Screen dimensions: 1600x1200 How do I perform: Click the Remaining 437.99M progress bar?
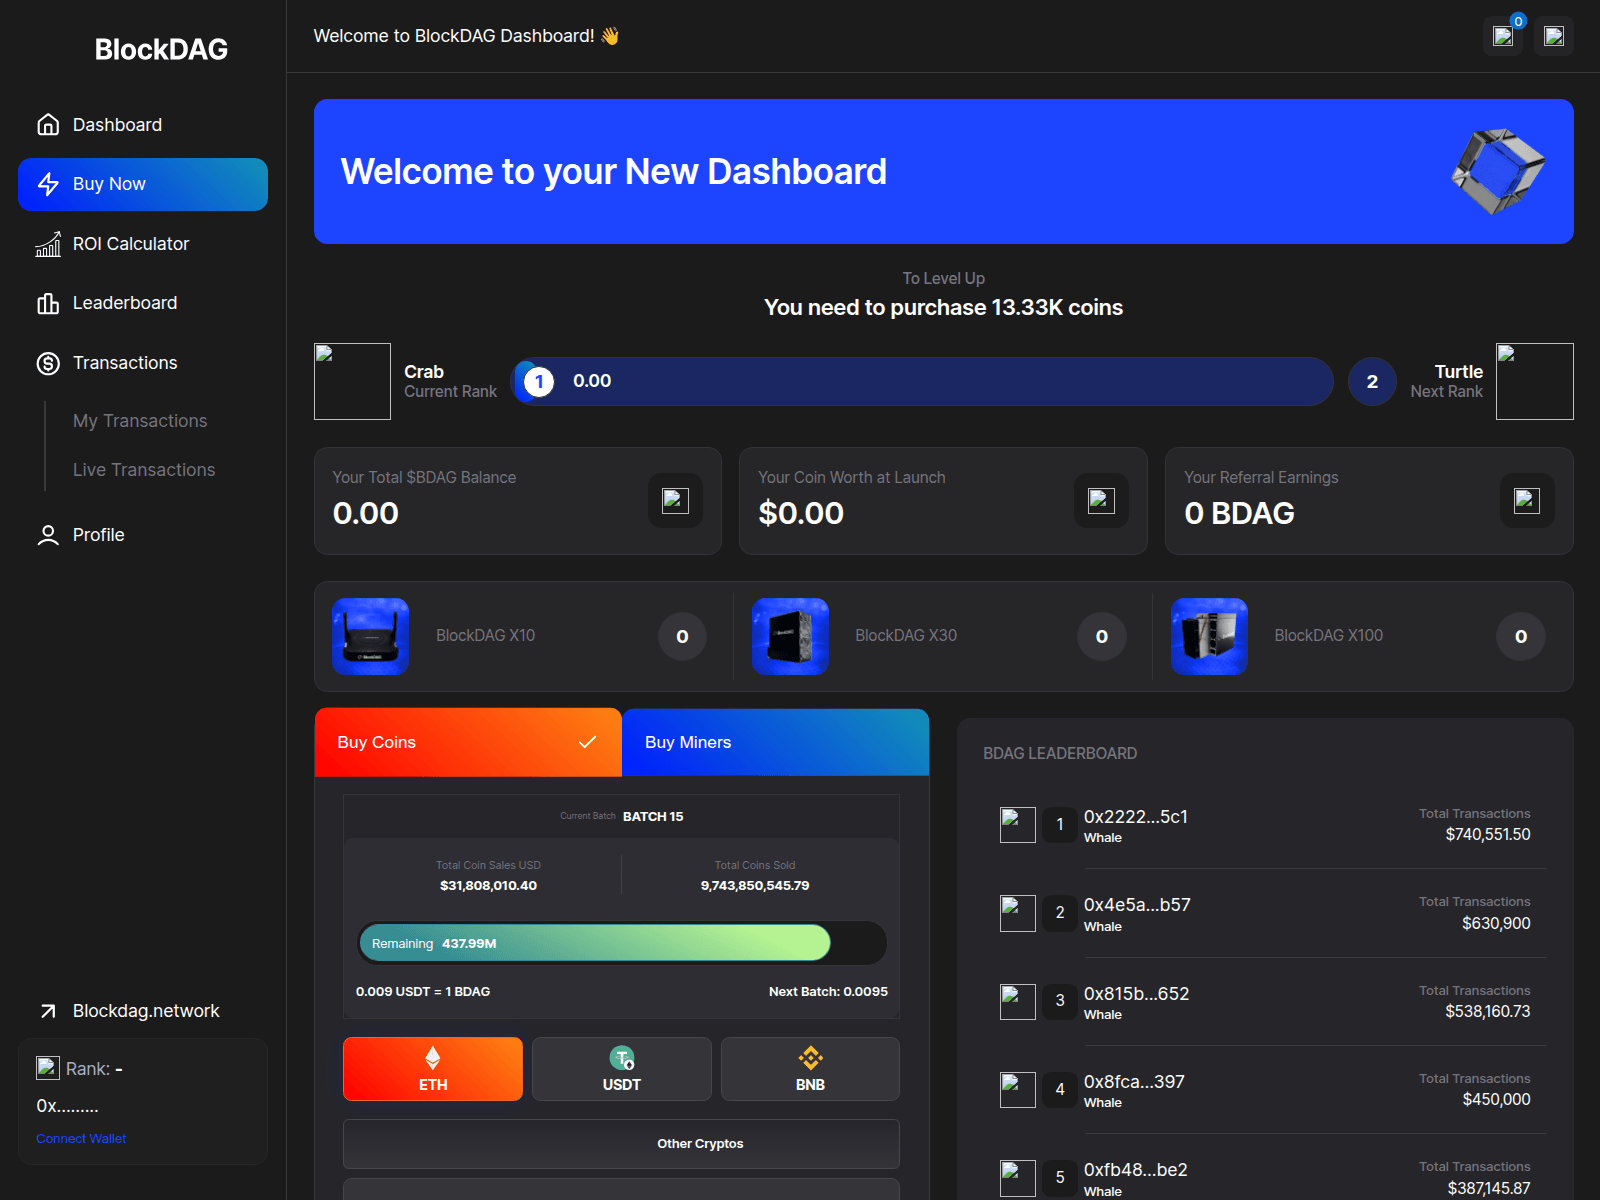[622, 943]
